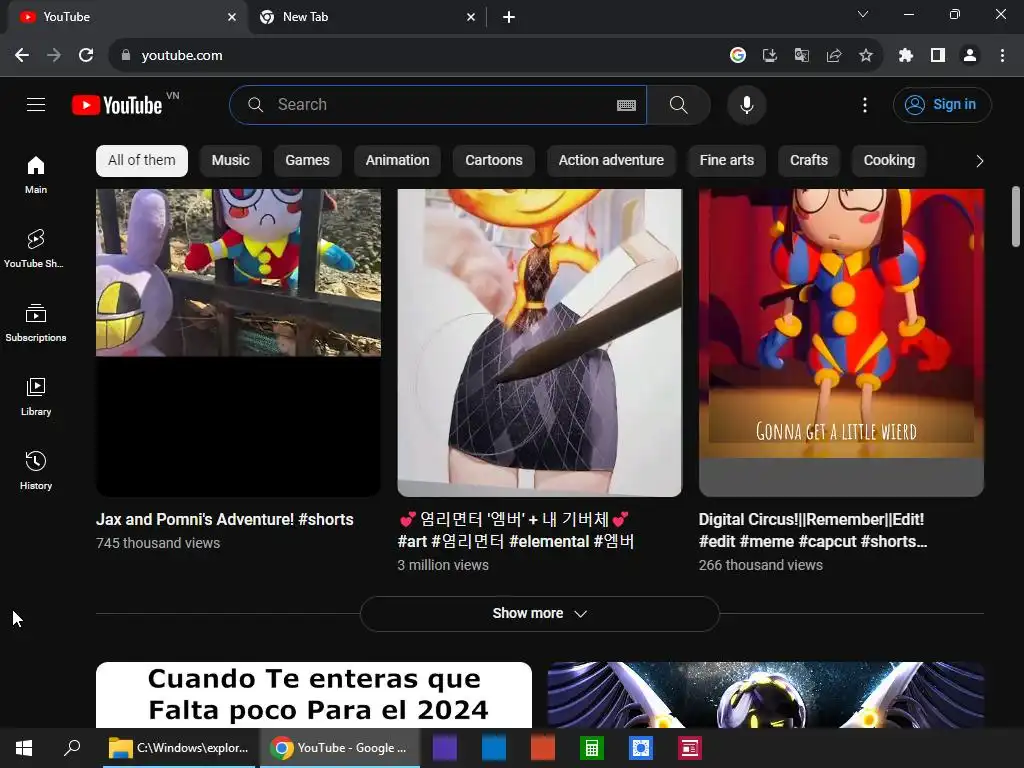Open the winged robot video thumbnail
This screenshot has height=768, width=1024.
765,695
